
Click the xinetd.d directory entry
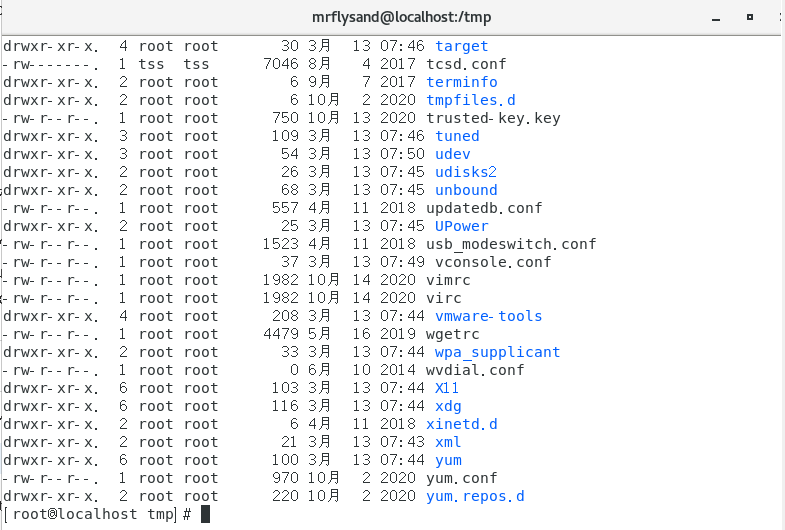(x=462, y=424)
